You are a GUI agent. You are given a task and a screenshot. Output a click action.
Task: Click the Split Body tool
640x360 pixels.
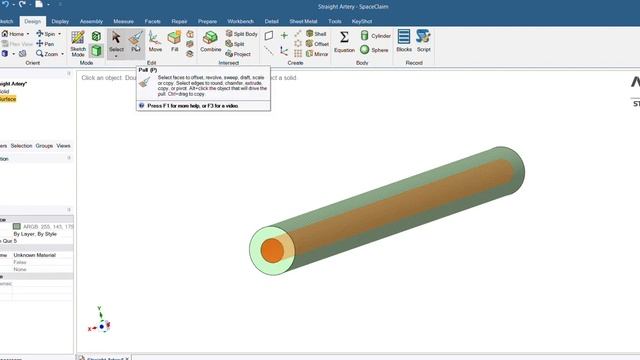point(242,34)
